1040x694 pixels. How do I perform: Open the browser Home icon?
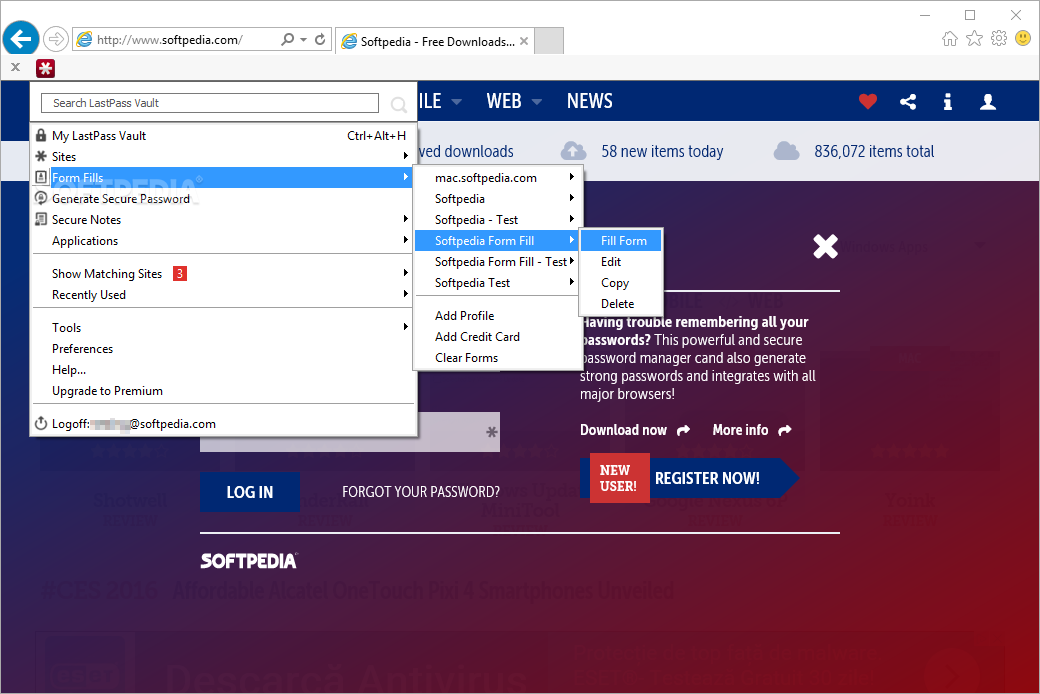[950, 38]
